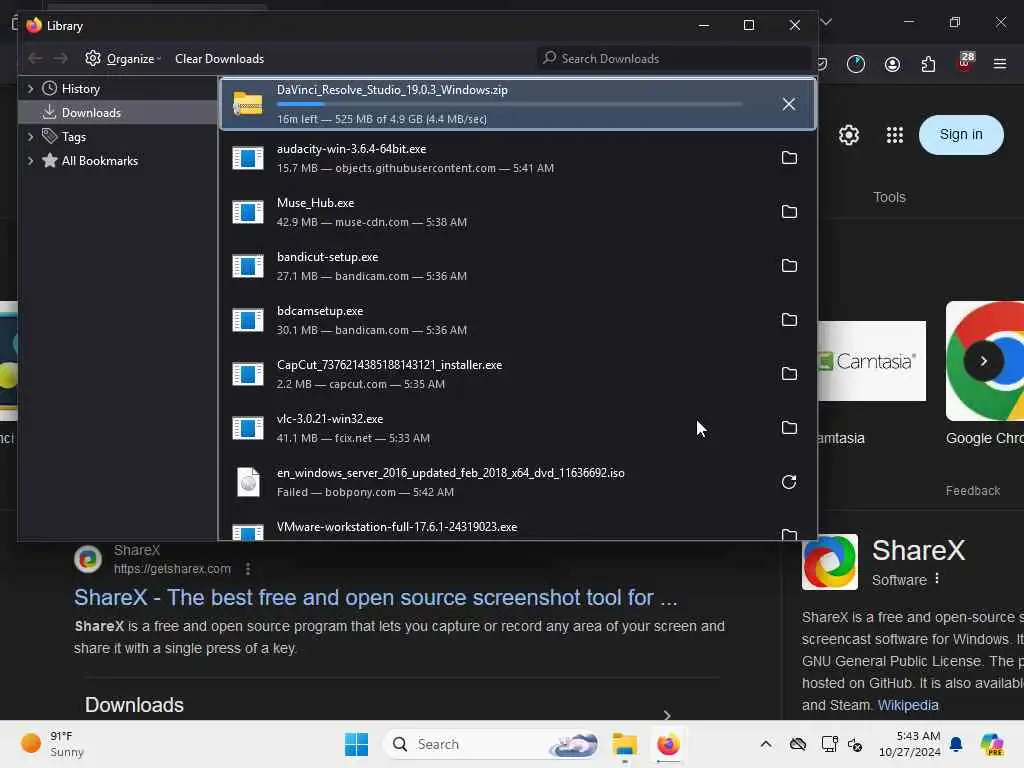This screenshot has height=768, width=1024.
Task: Open containing folder for vlc-3.0.21-win32.exe
Action: point(789,428)
